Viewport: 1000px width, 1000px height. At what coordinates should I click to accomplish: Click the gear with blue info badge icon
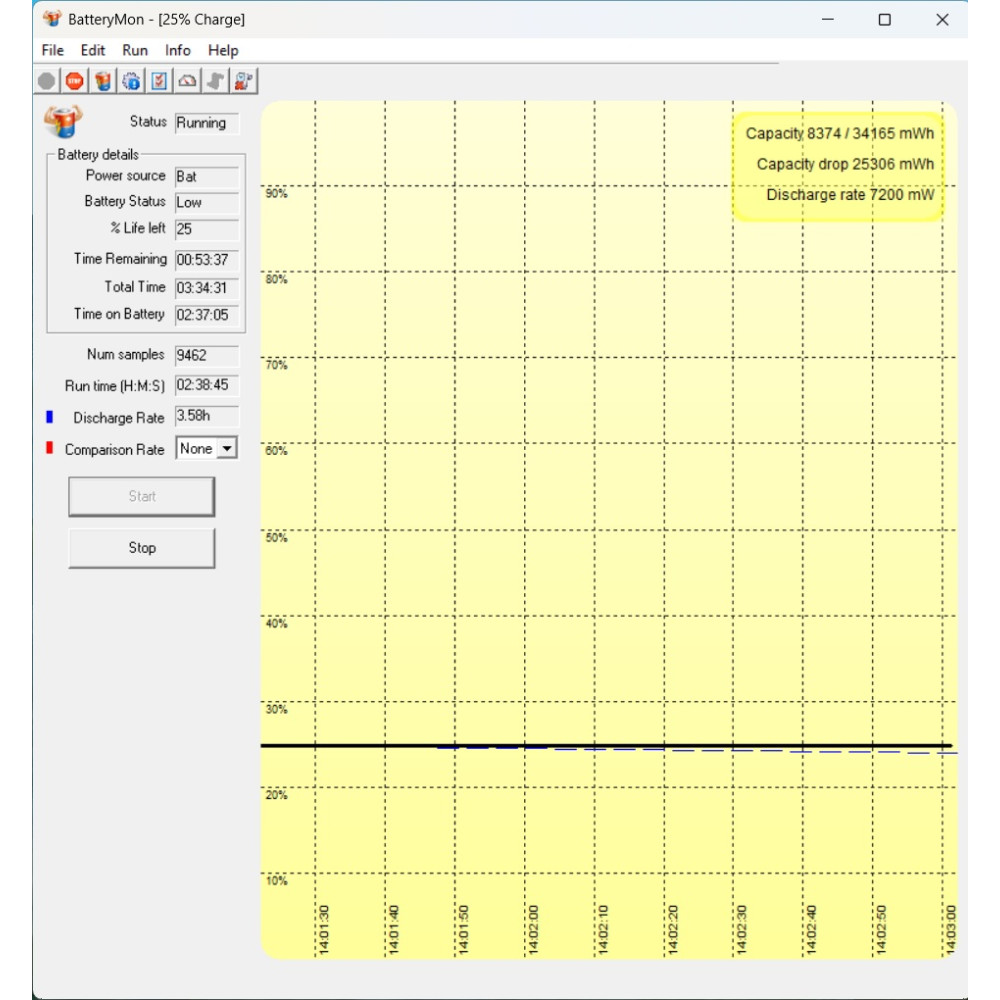tap(131, 81)
